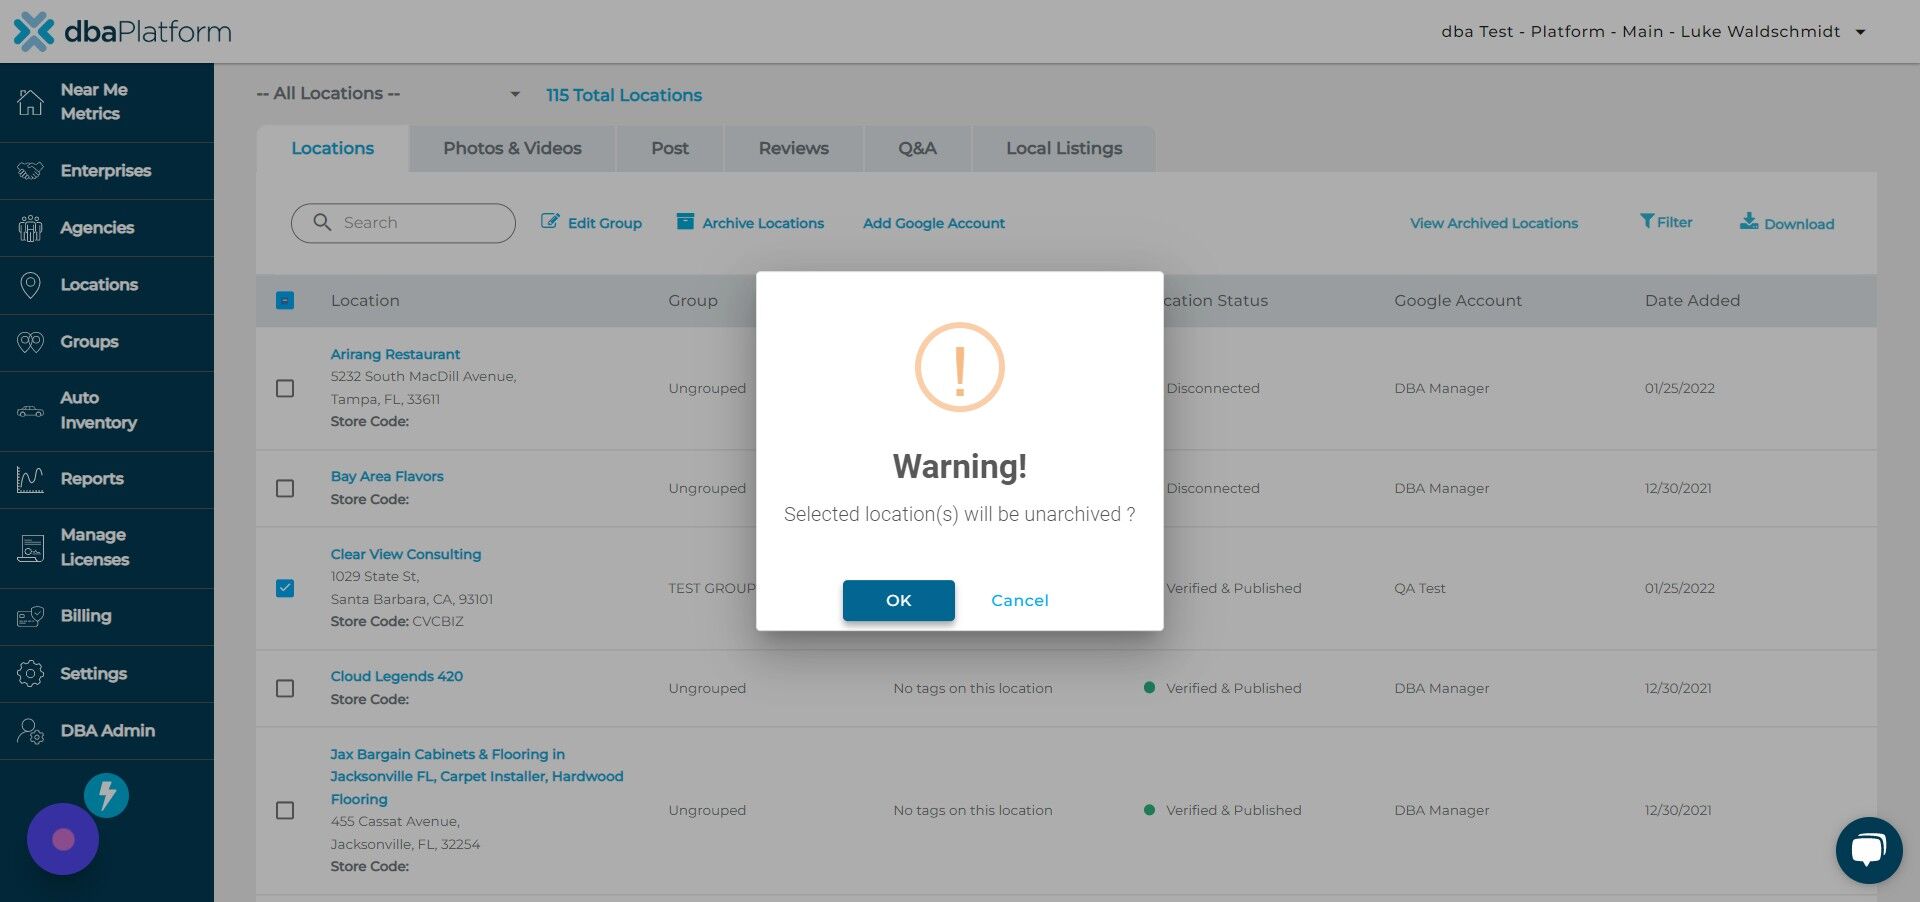Open Auto Inventory using its car icon
Image resolution: width=1920 pixels, height=902 pixels.
pyautogui.click(x=30, y=409)
